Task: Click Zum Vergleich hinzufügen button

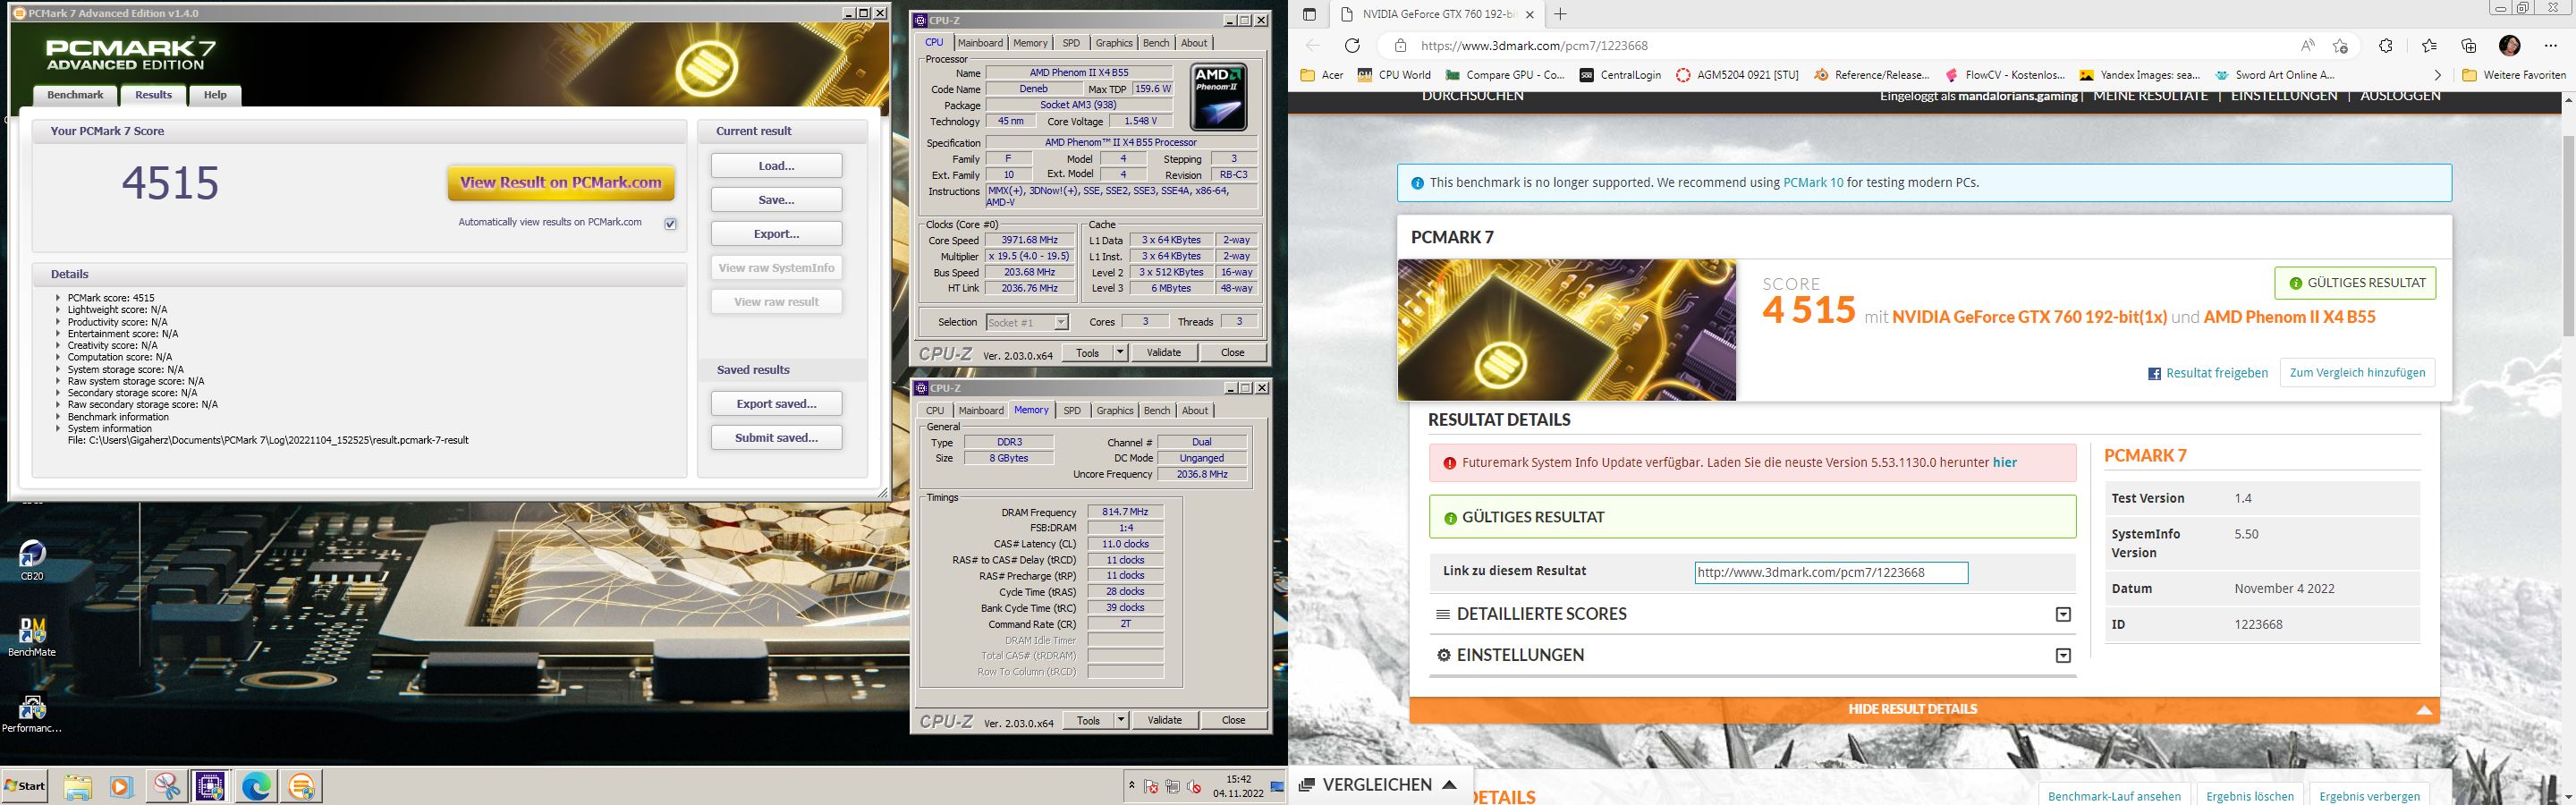Action: (2357, 373)
